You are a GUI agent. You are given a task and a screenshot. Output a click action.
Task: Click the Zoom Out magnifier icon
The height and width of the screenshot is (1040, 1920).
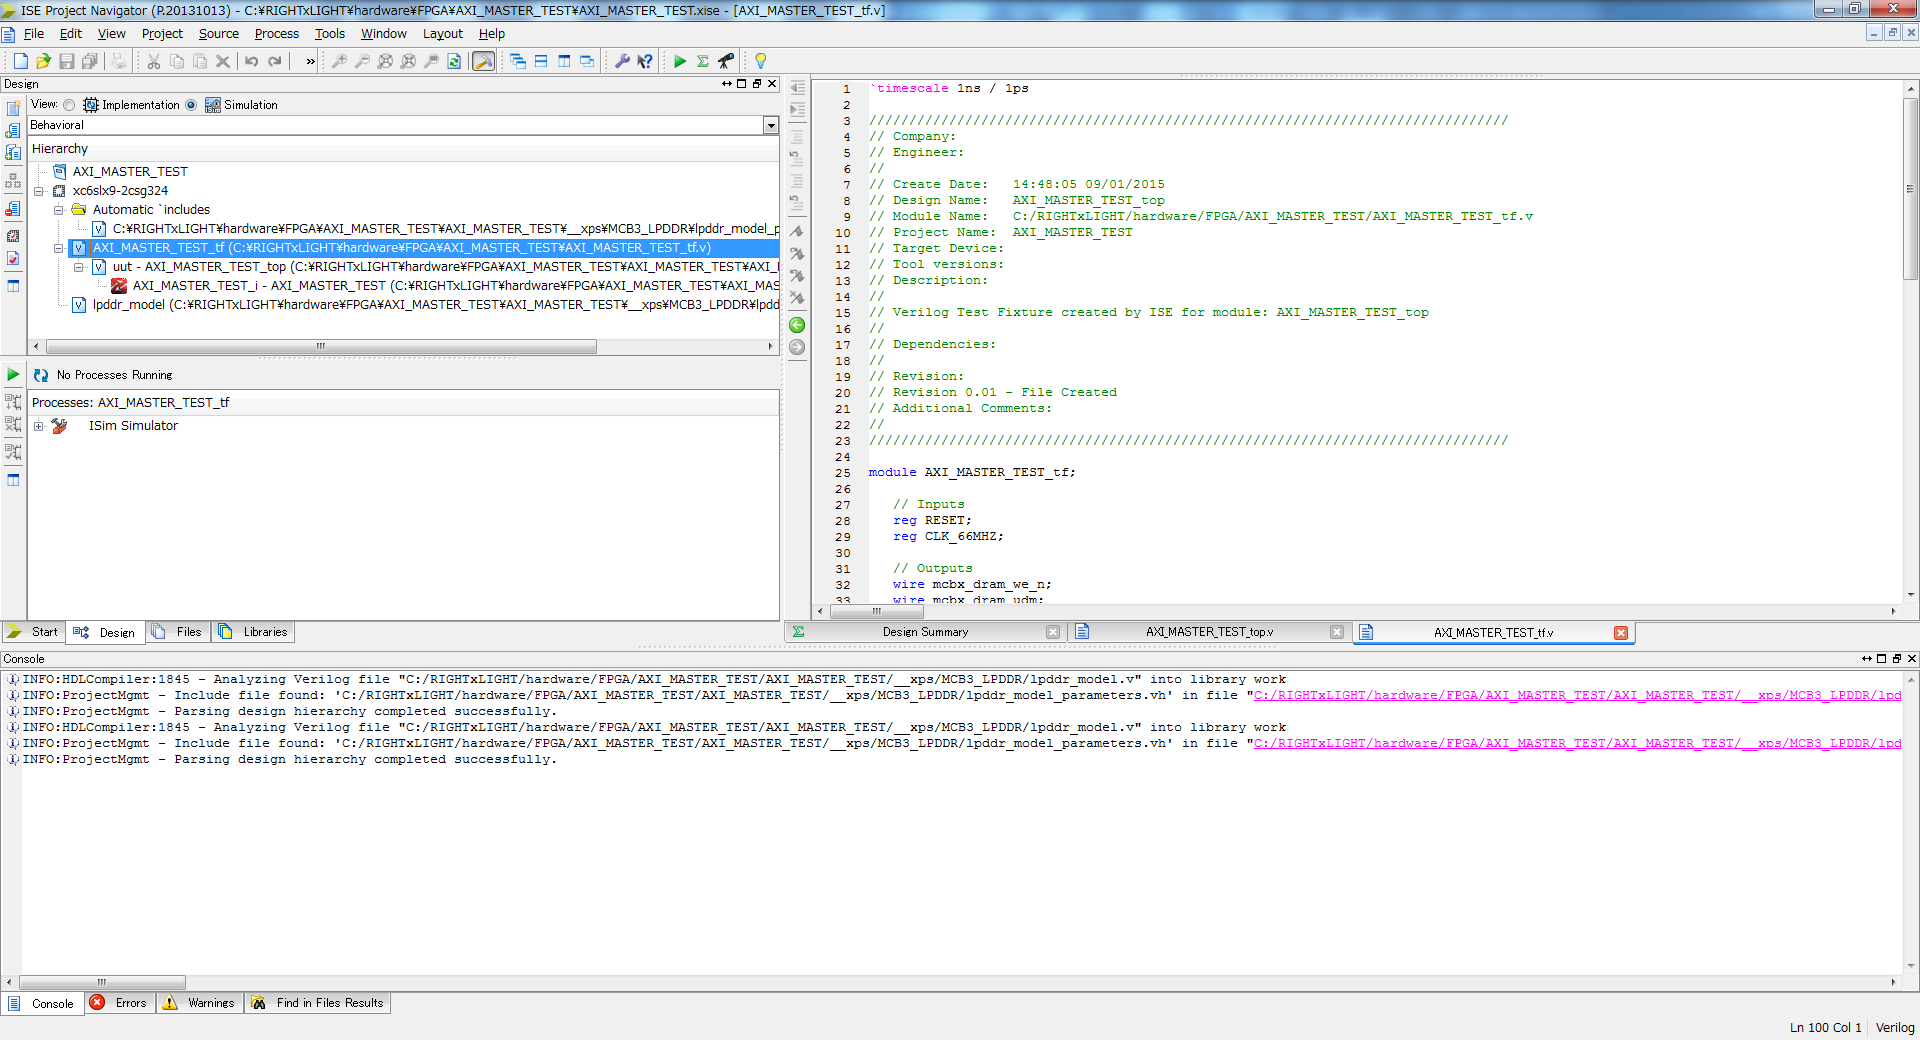pos(362,61)
